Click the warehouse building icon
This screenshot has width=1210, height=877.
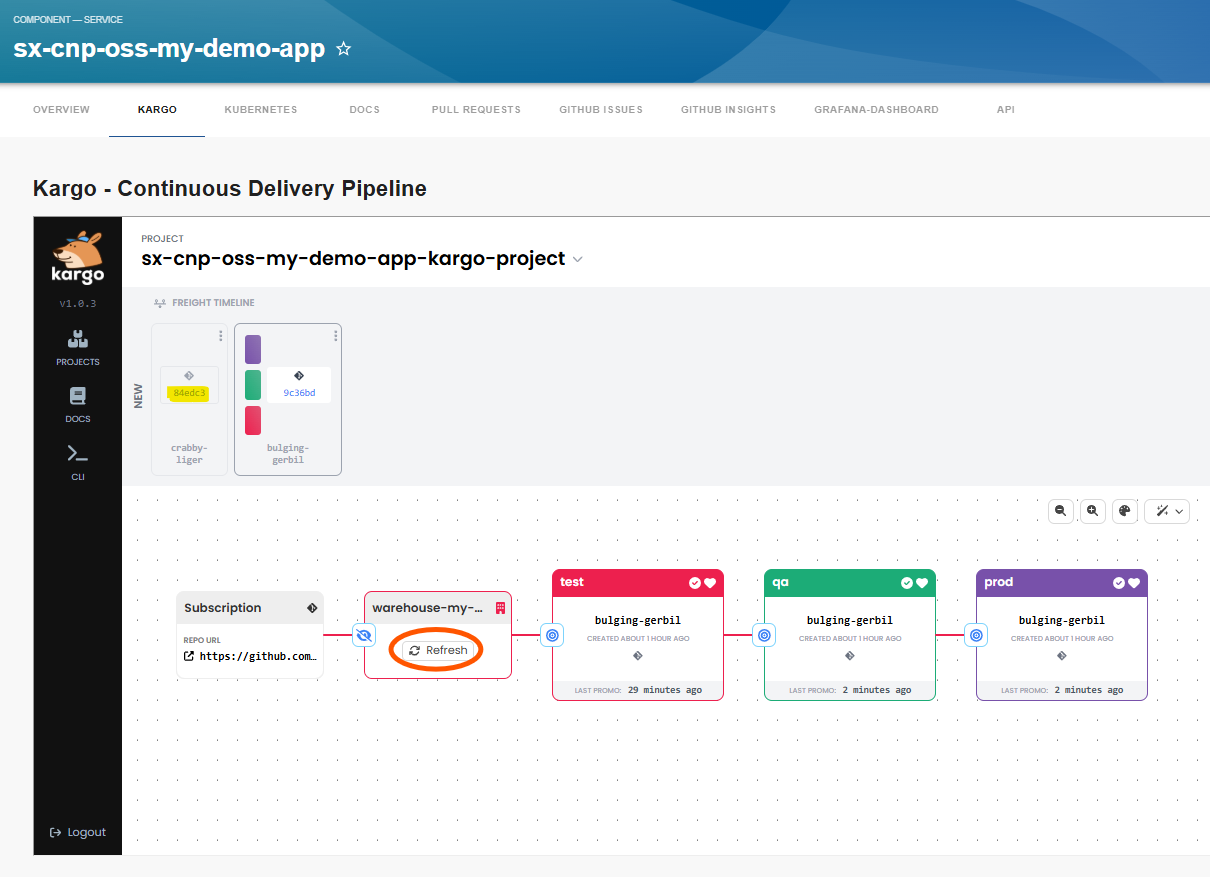[501, 607]
